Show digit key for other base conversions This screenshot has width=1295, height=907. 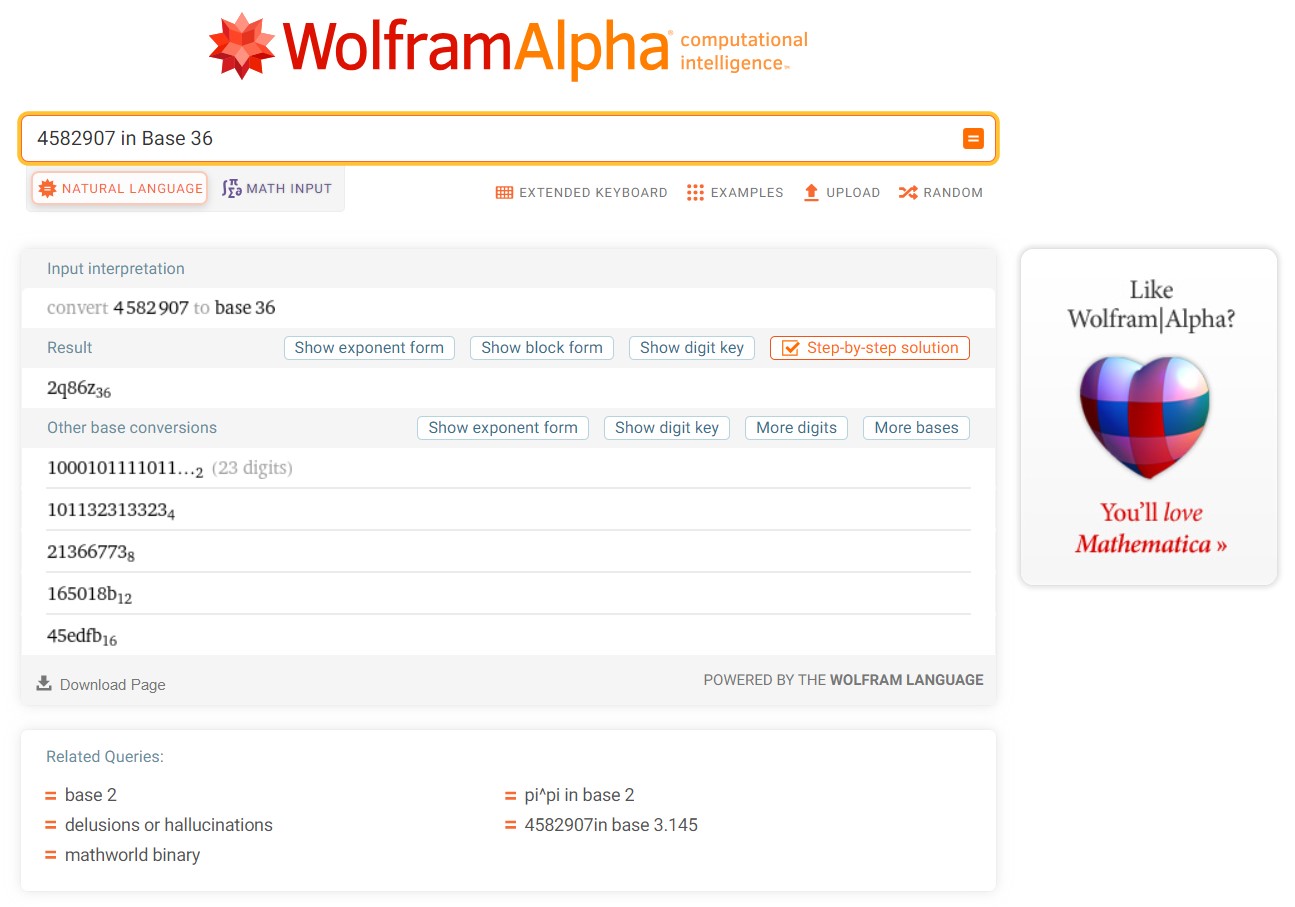click(667, 428)
